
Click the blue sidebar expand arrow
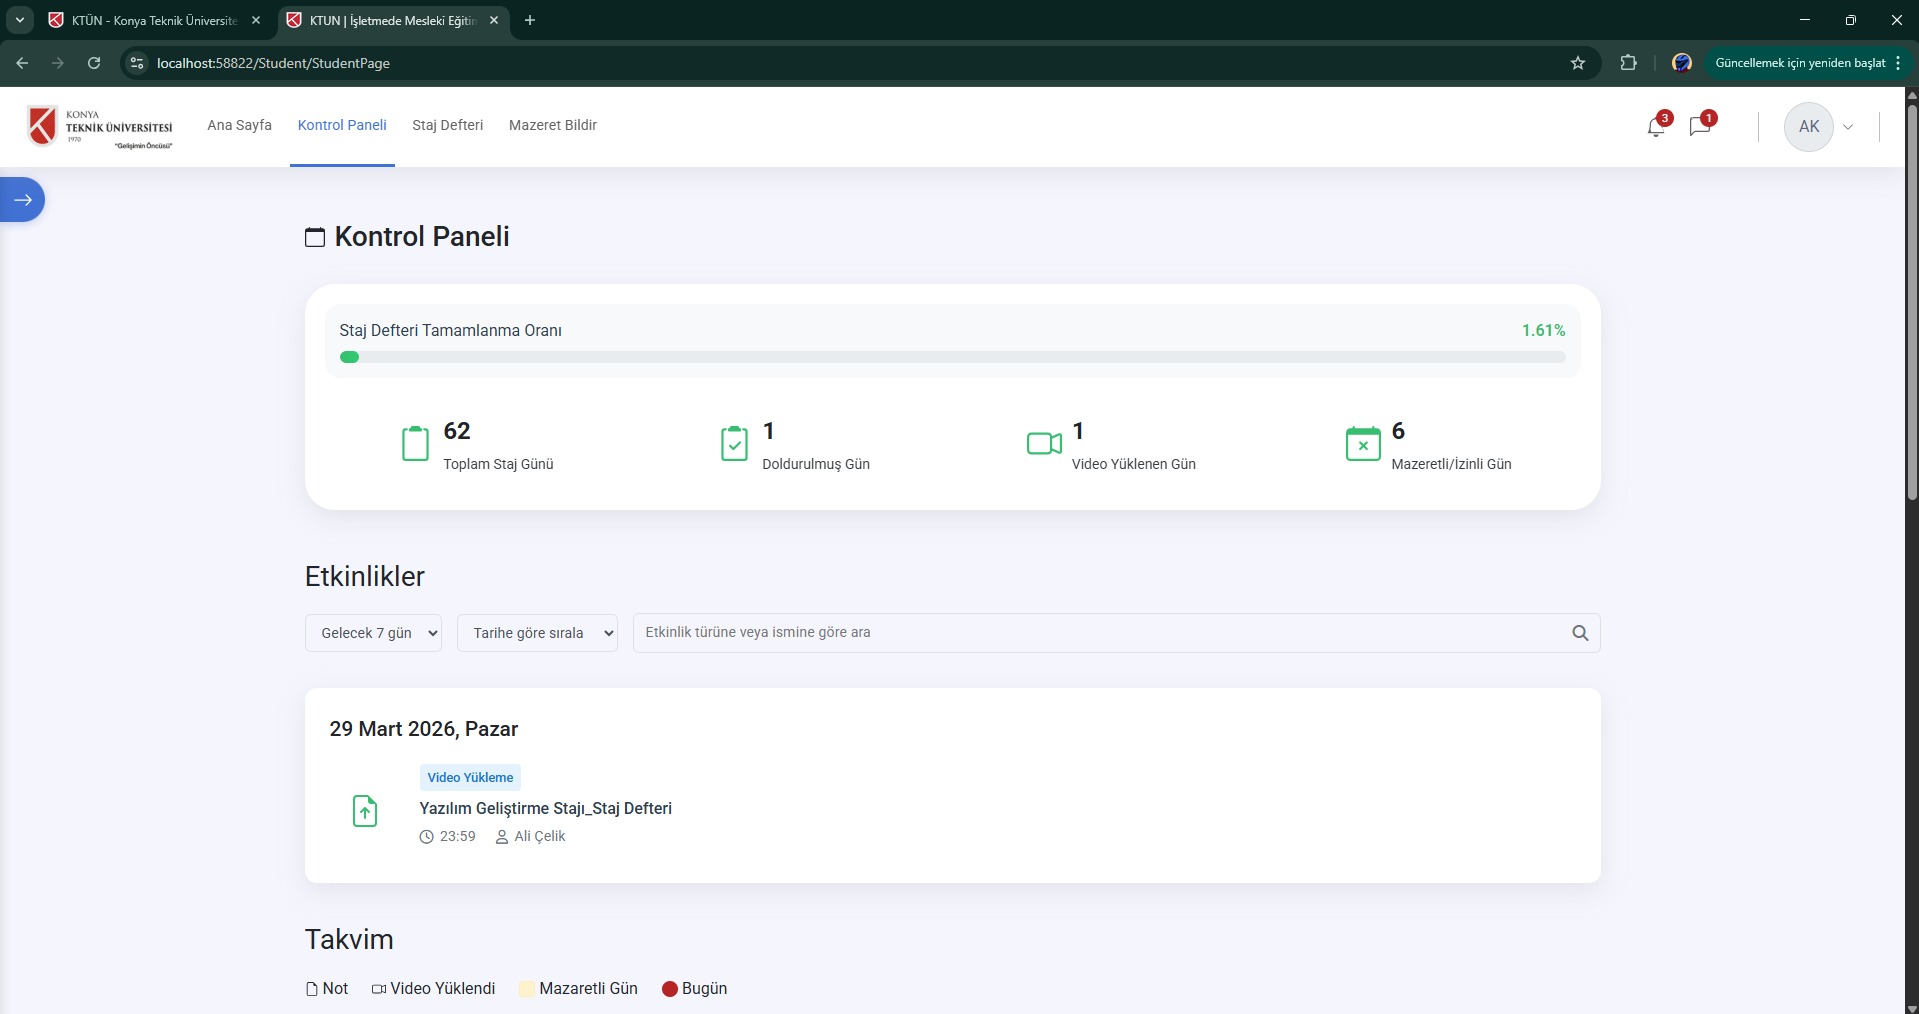(x=22, y=200)
